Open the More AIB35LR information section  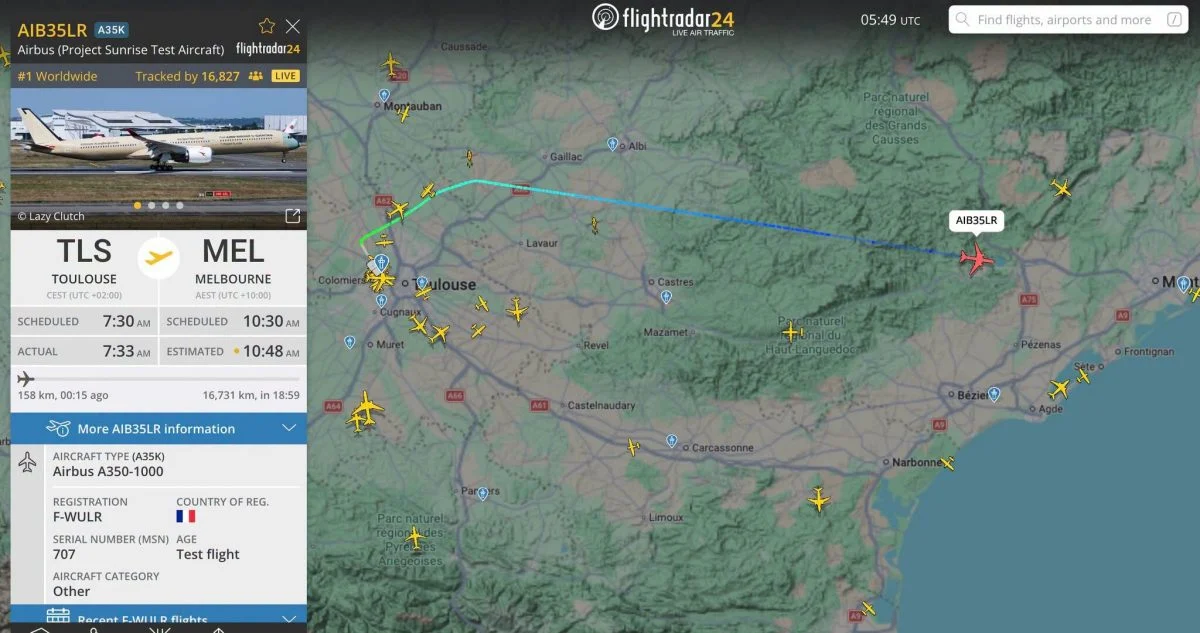(158, 428)
